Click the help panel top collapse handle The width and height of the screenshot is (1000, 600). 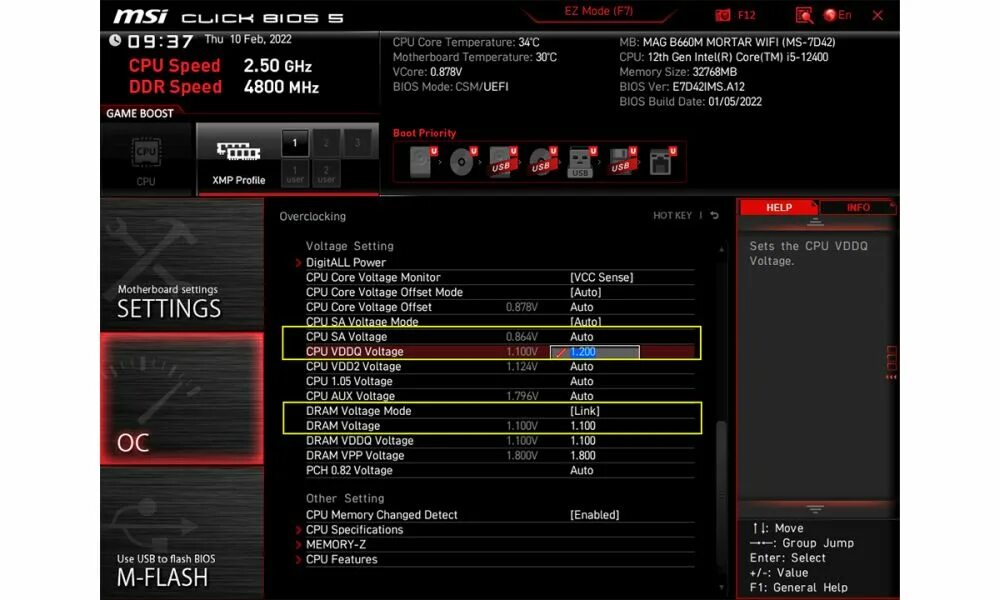click(815, 223)
